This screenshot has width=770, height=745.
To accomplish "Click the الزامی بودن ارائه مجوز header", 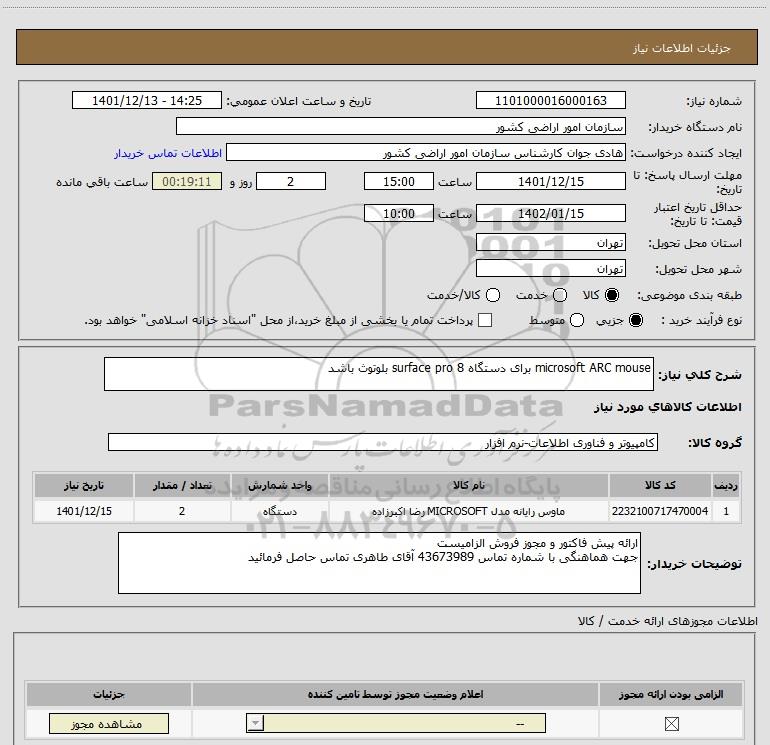I will [671, 694].
